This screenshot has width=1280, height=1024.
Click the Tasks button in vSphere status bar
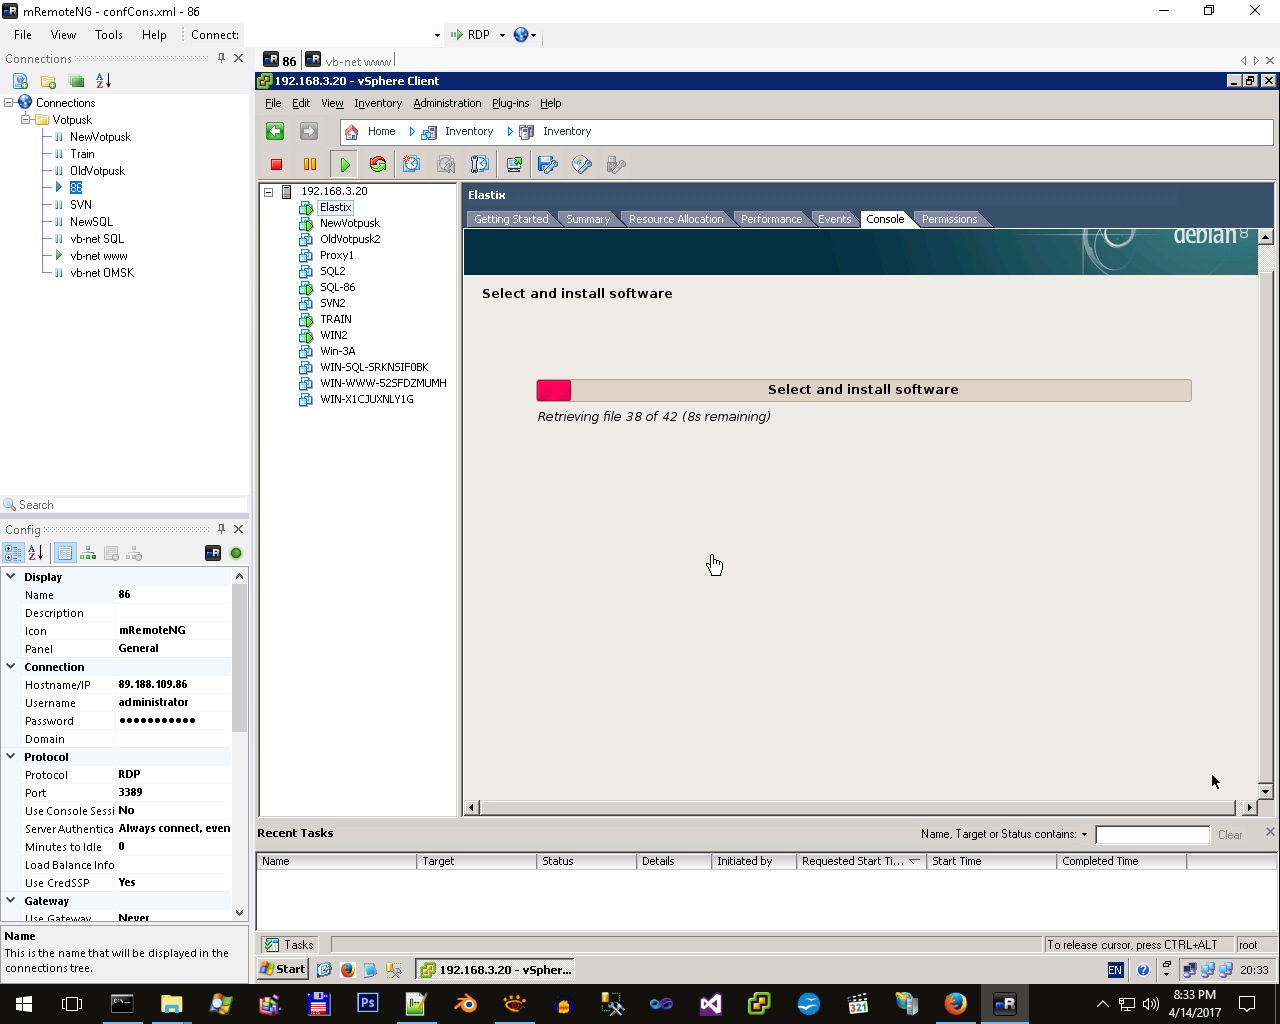click(x=289, y=944)
